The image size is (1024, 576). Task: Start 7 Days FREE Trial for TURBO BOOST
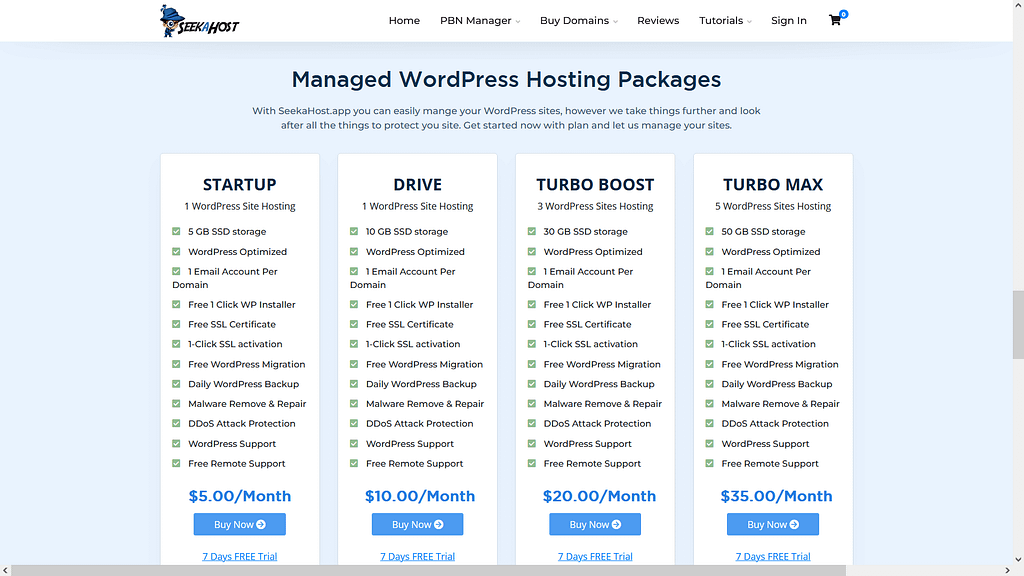coord(595,556)
